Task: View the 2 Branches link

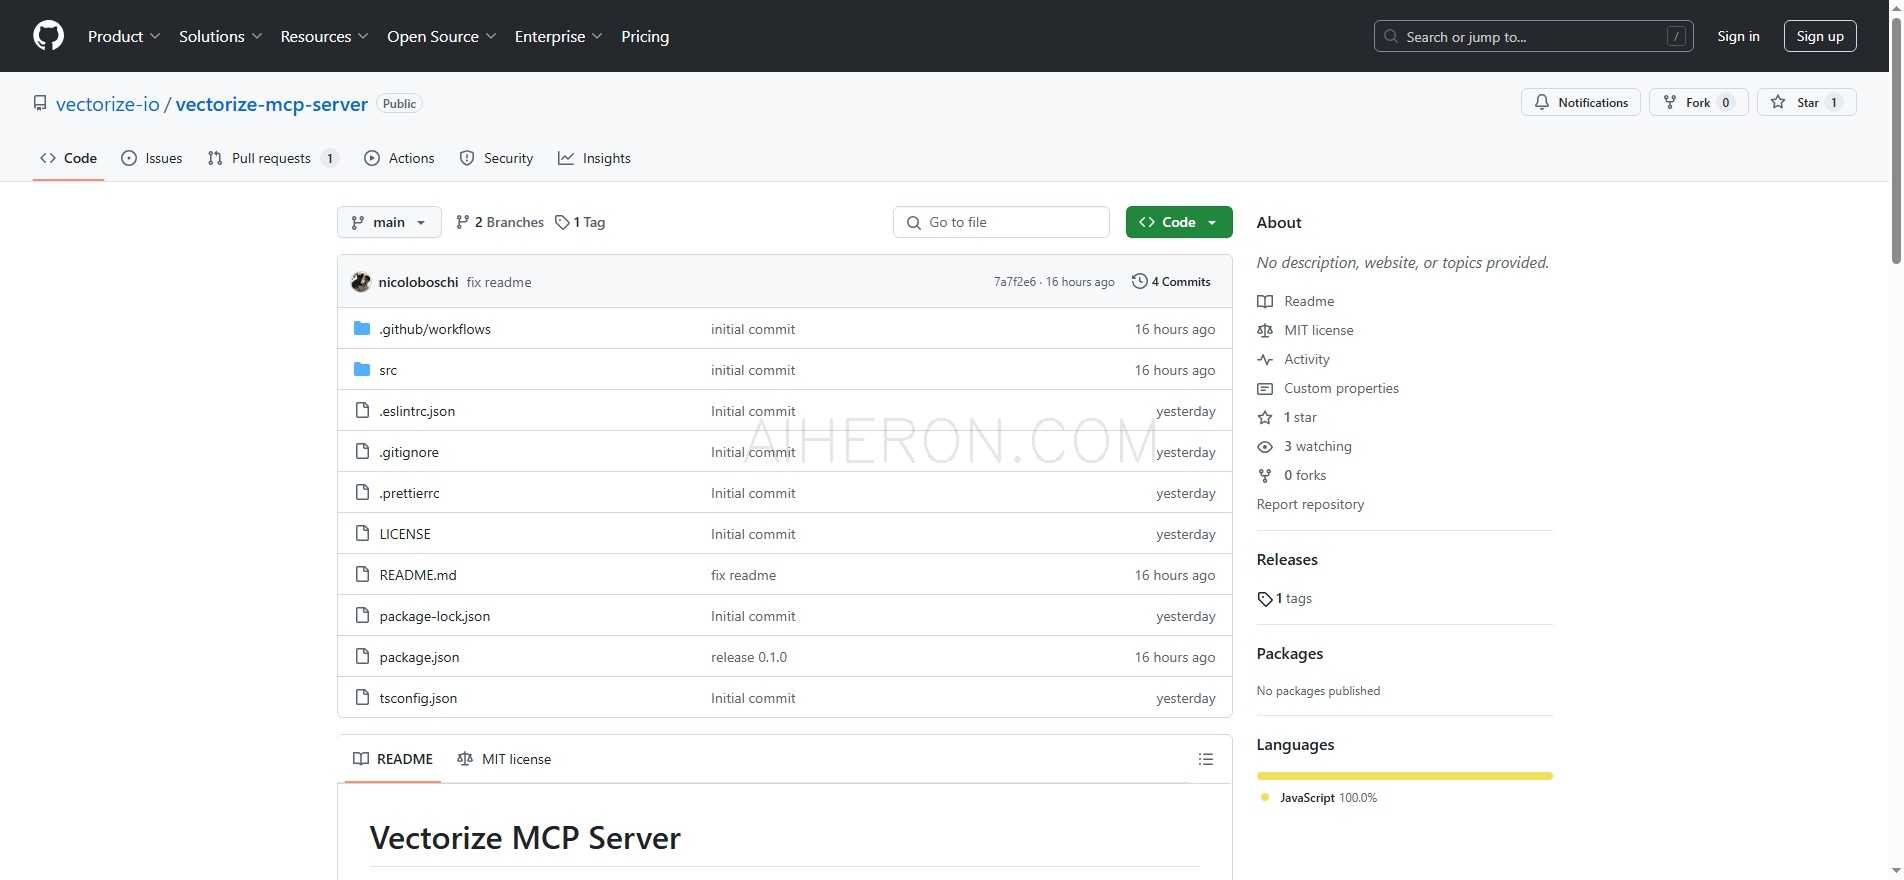Action: (x=499, y=222)
